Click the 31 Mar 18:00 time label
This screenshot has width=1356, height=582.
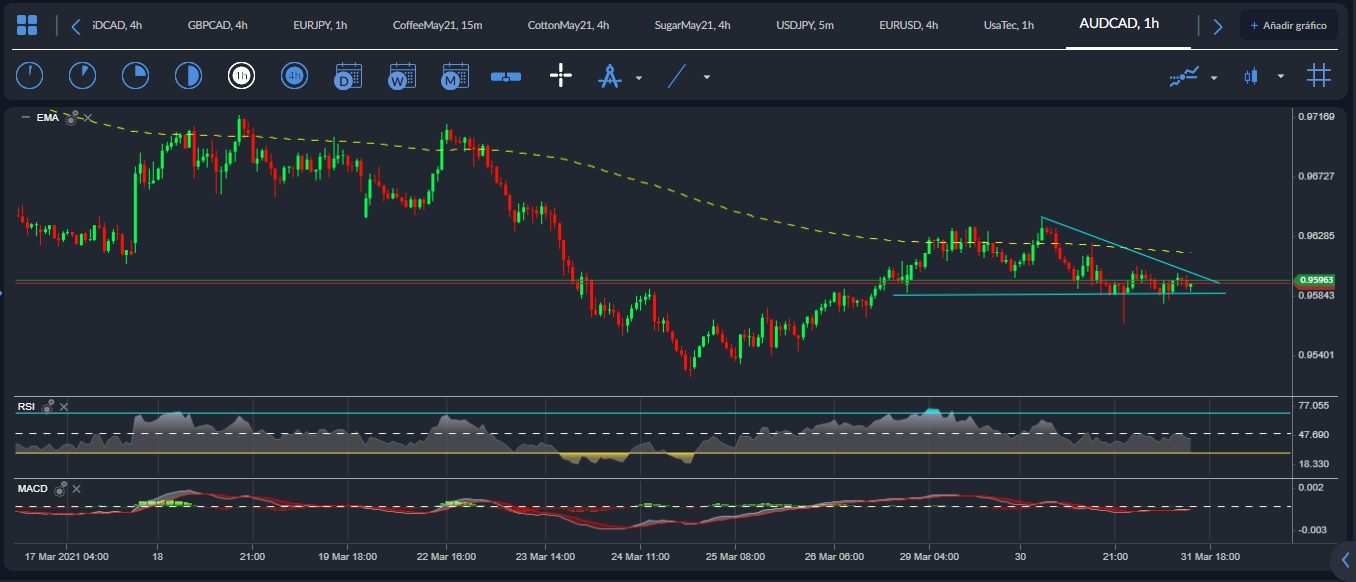click(1211, 555)
